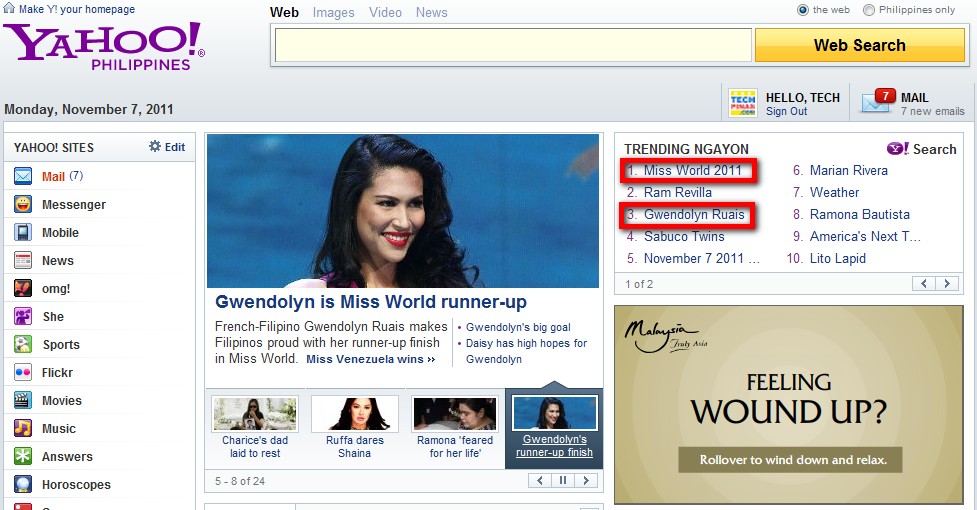Click the mail envelope icon with 7 badge

click(878, 102)
